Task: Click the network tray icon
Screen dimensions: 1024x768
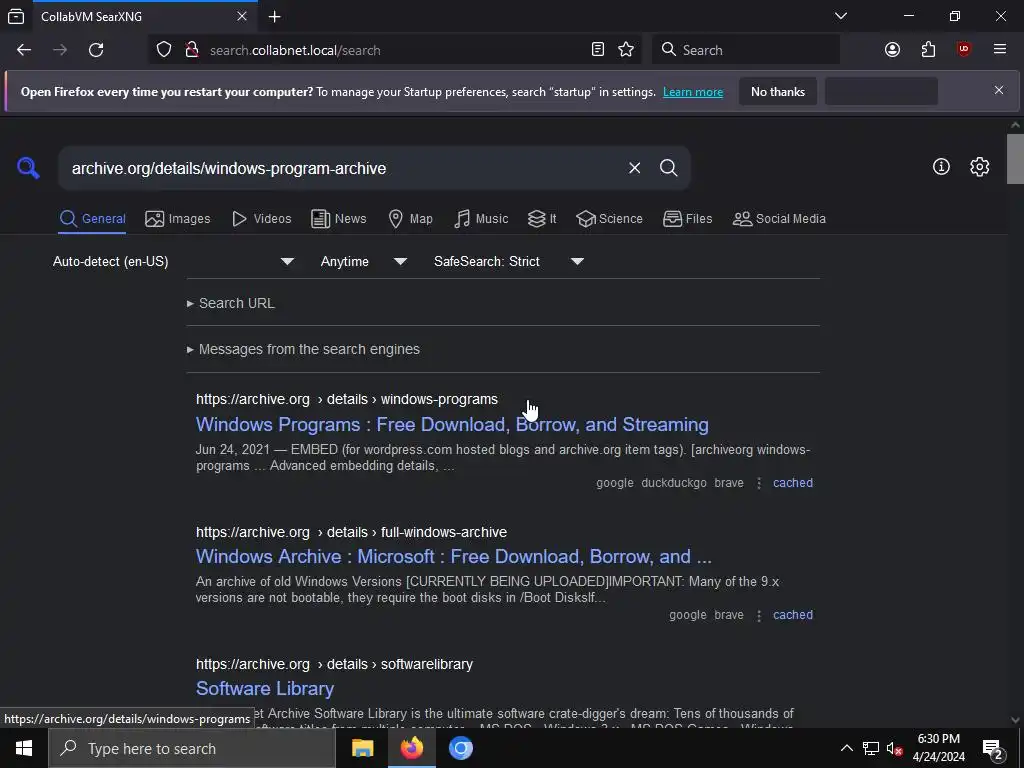Action: click(871, 748)
